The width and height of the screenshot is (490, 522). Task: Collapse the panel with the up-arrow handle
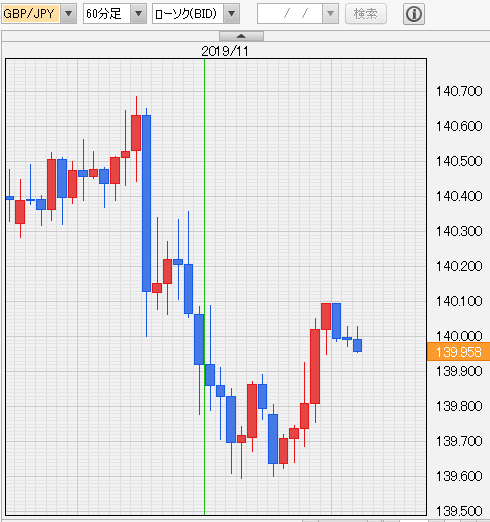coord(241,36)
